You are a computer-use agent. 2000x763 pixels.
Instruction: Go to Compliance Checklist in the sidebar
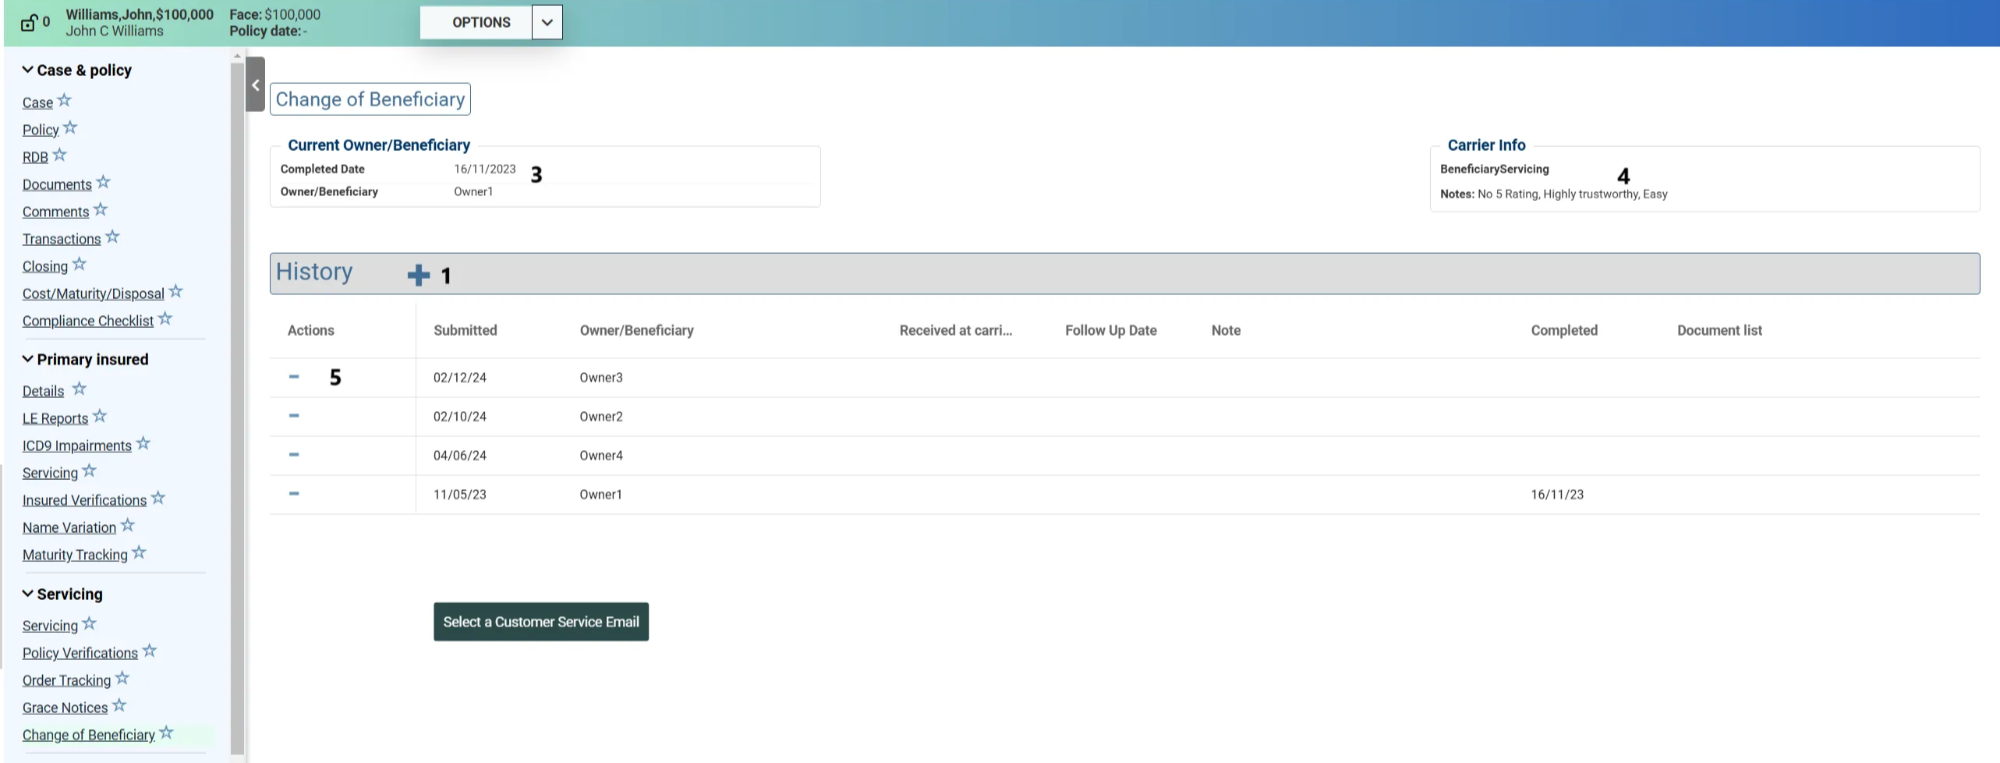(88, 321)
